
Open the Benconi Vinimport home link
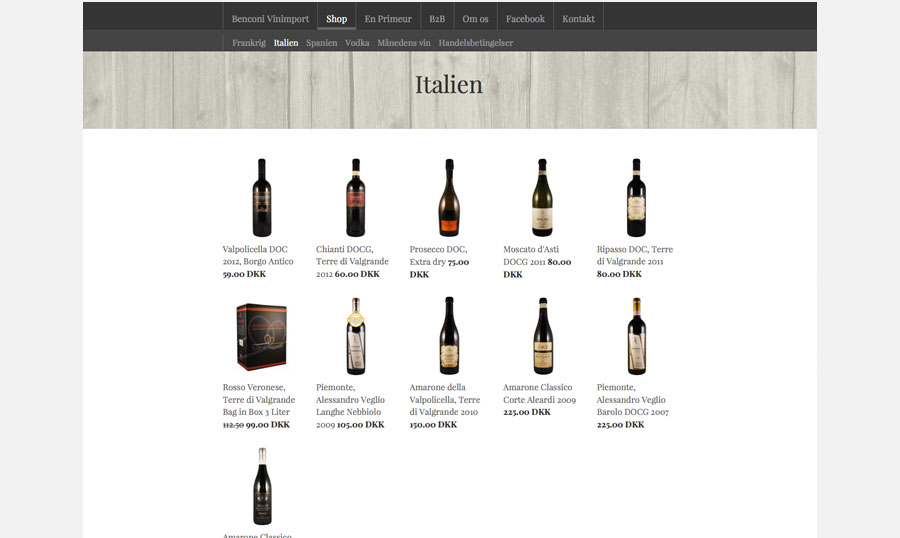[x=270, y=19]
